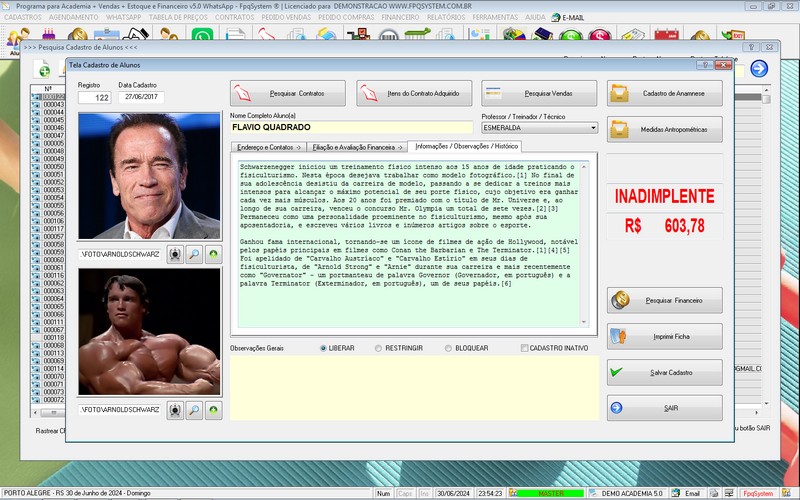Select row 000043 in student list
The image size is (800, 500).
click(49, 105)
